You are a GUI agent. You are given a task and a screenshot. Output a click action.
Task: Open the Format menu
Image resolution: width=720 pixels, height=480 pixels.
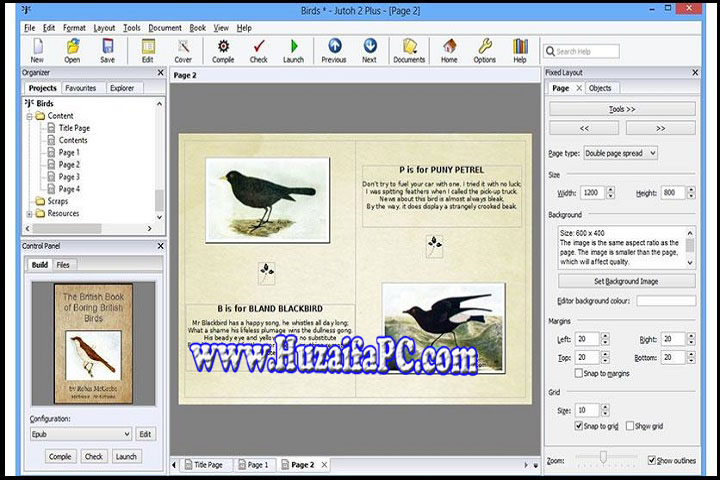click(74, 28)
